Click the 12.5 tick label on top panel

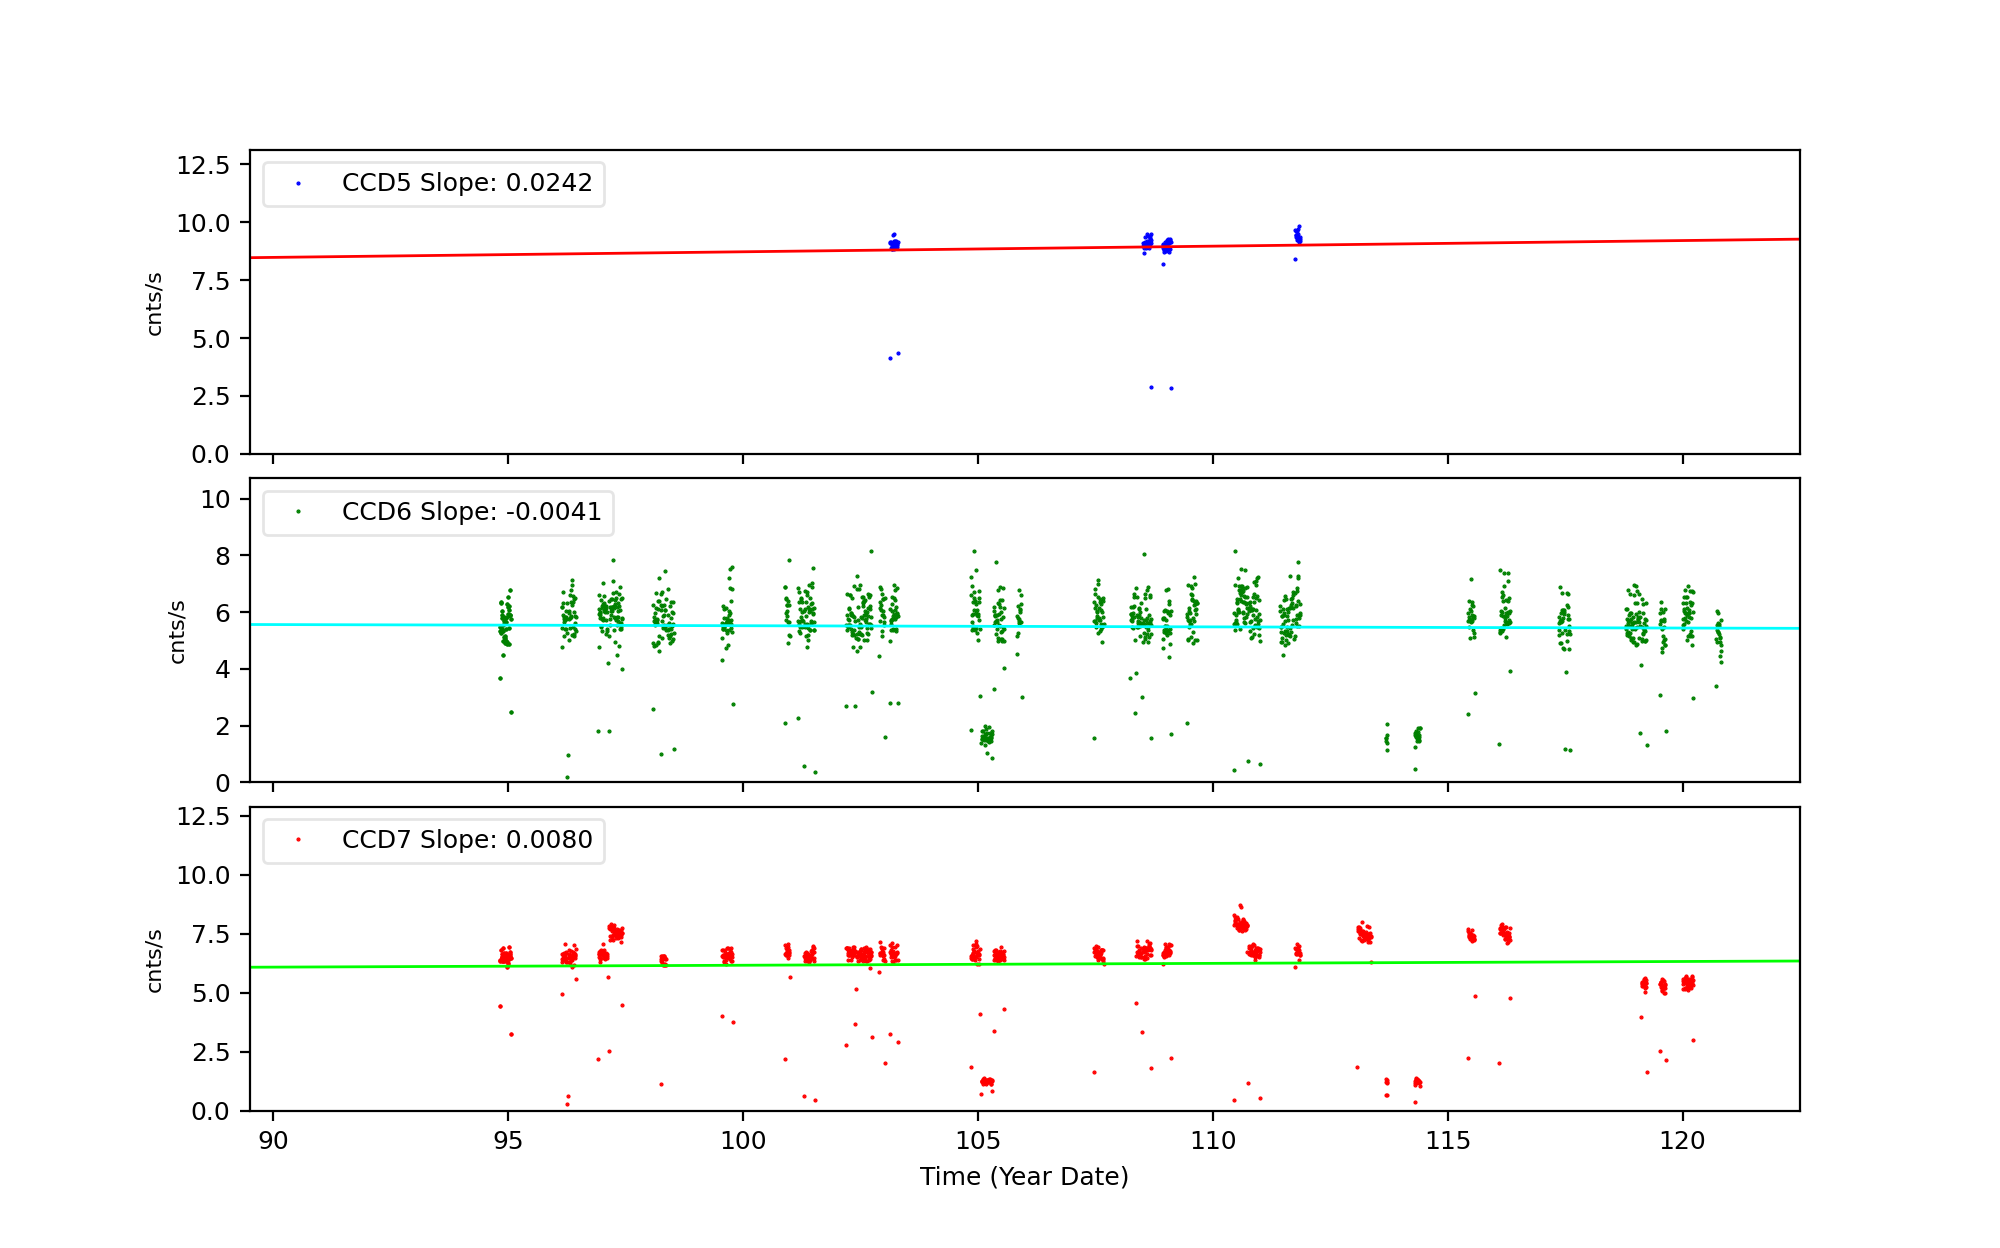coord(203,165)
